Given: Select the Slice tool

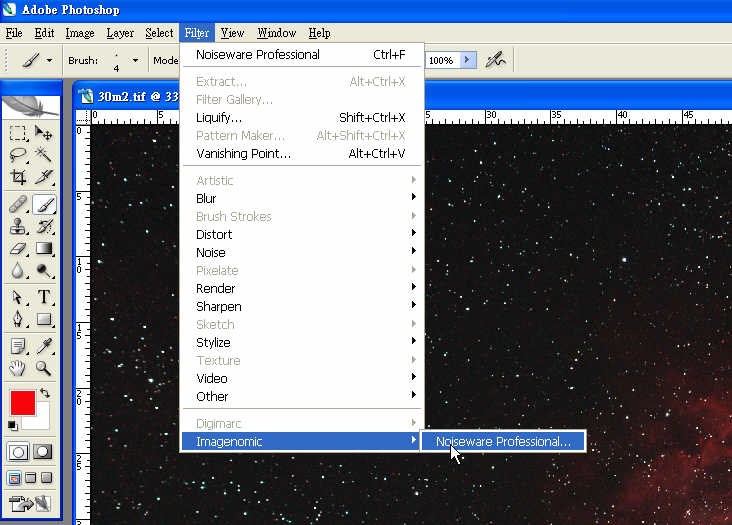Looking at the screenshot, I should pos(43,177).
